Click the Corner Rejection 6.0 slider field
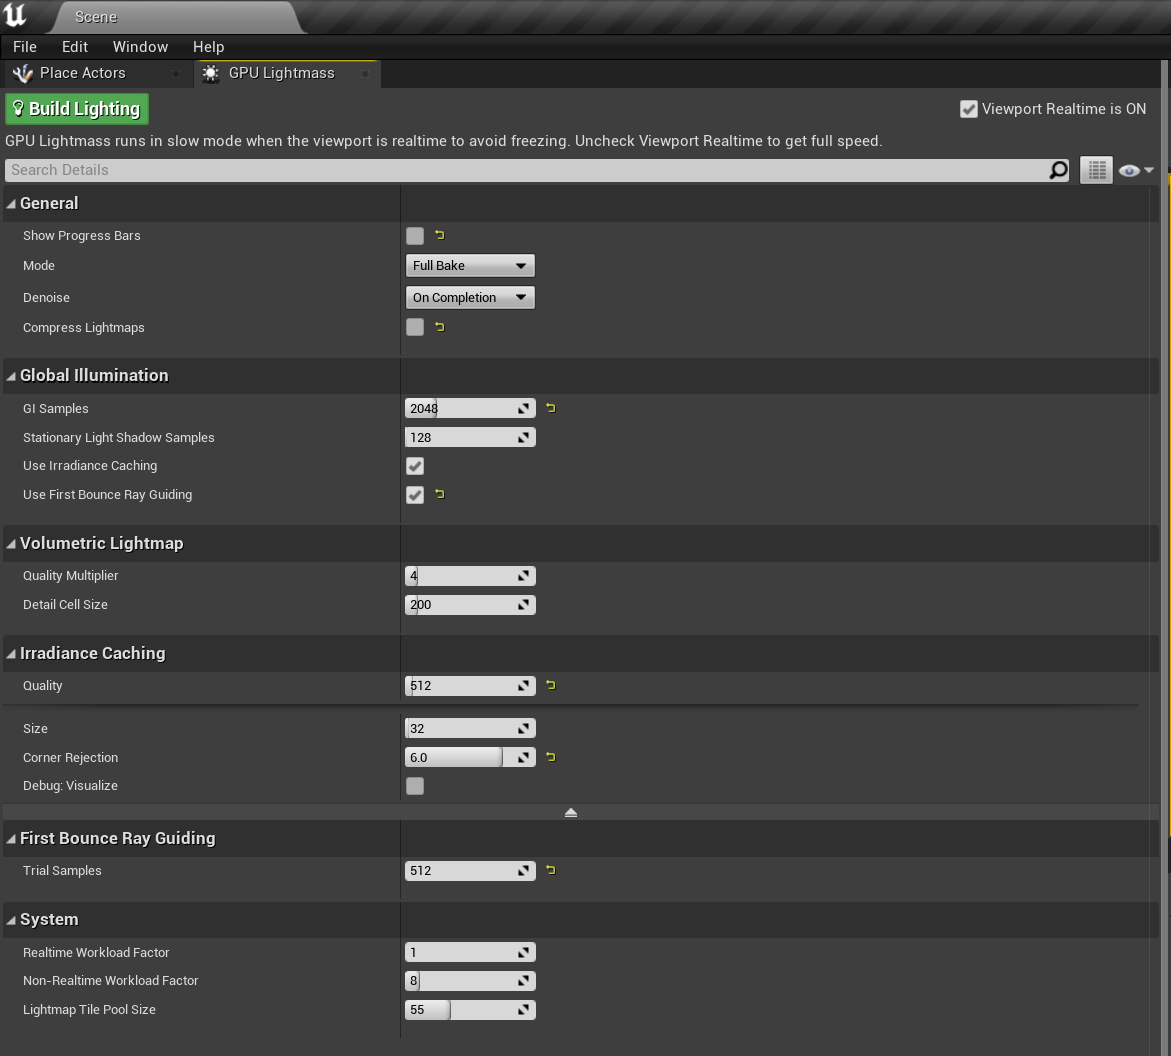Viewport: 1171px width, 1056px height. click(x=470, y=757)
